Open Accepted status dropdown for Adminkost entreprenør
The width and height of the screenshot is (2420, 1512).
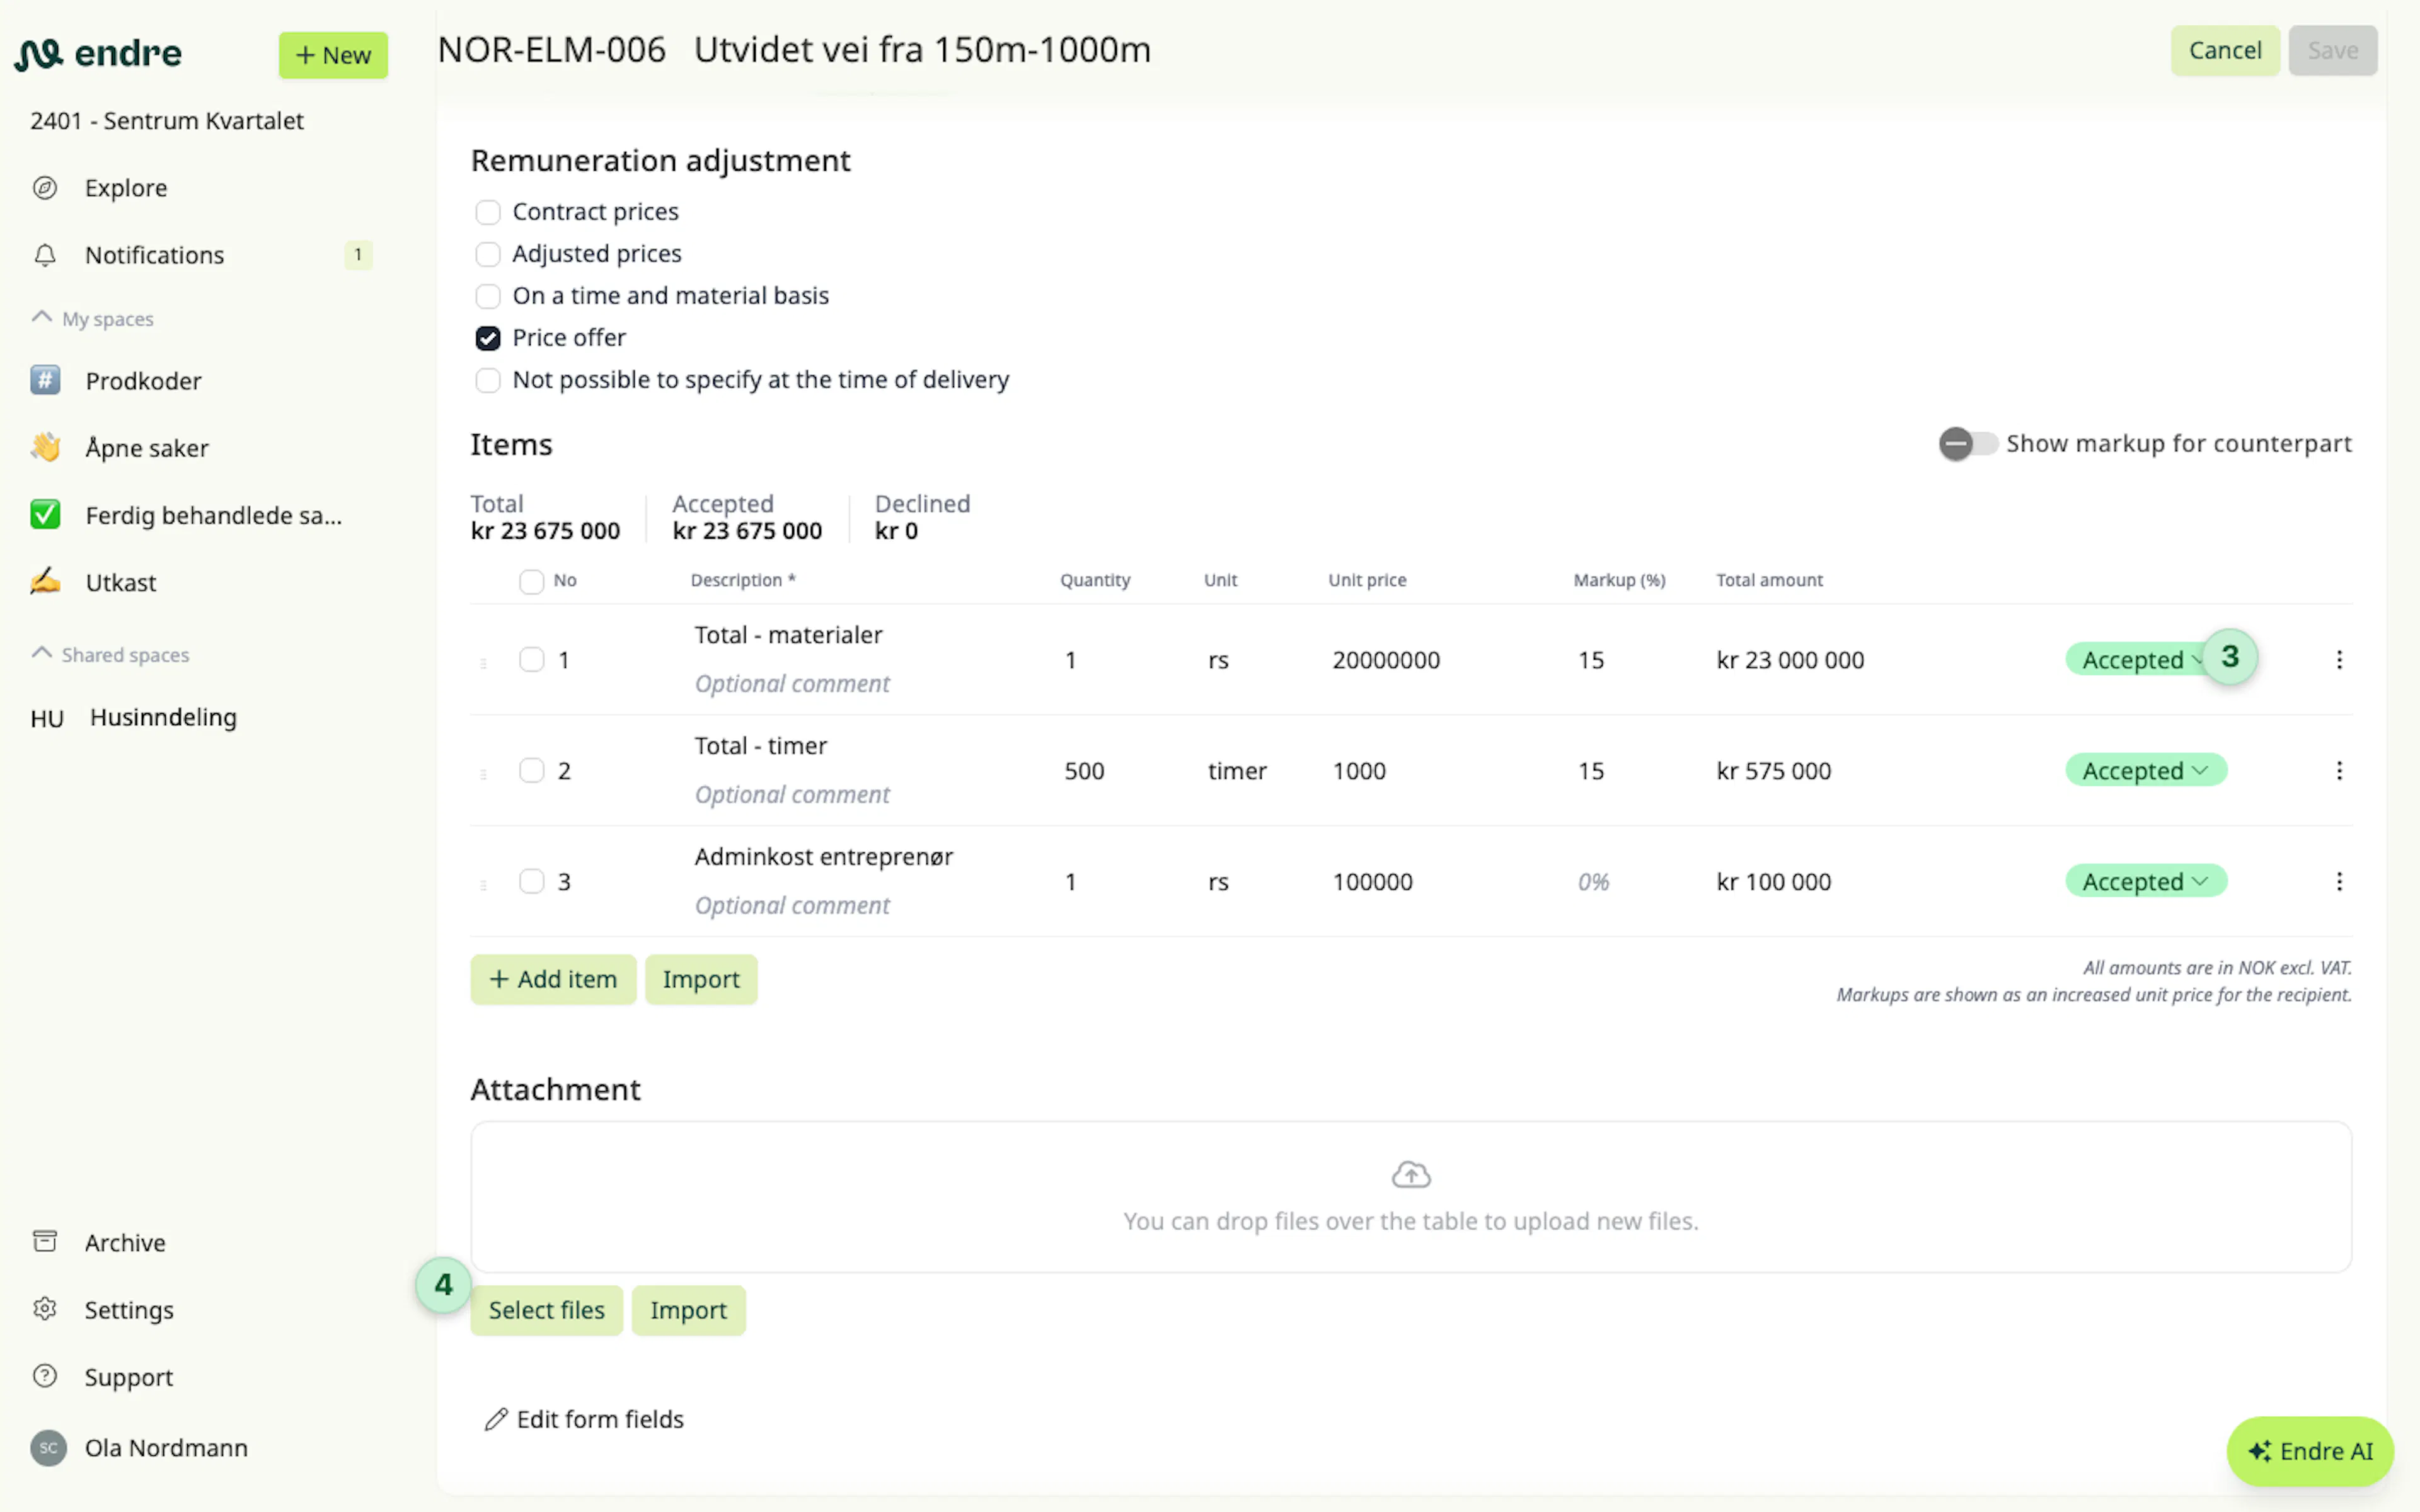coord(2146,881)
